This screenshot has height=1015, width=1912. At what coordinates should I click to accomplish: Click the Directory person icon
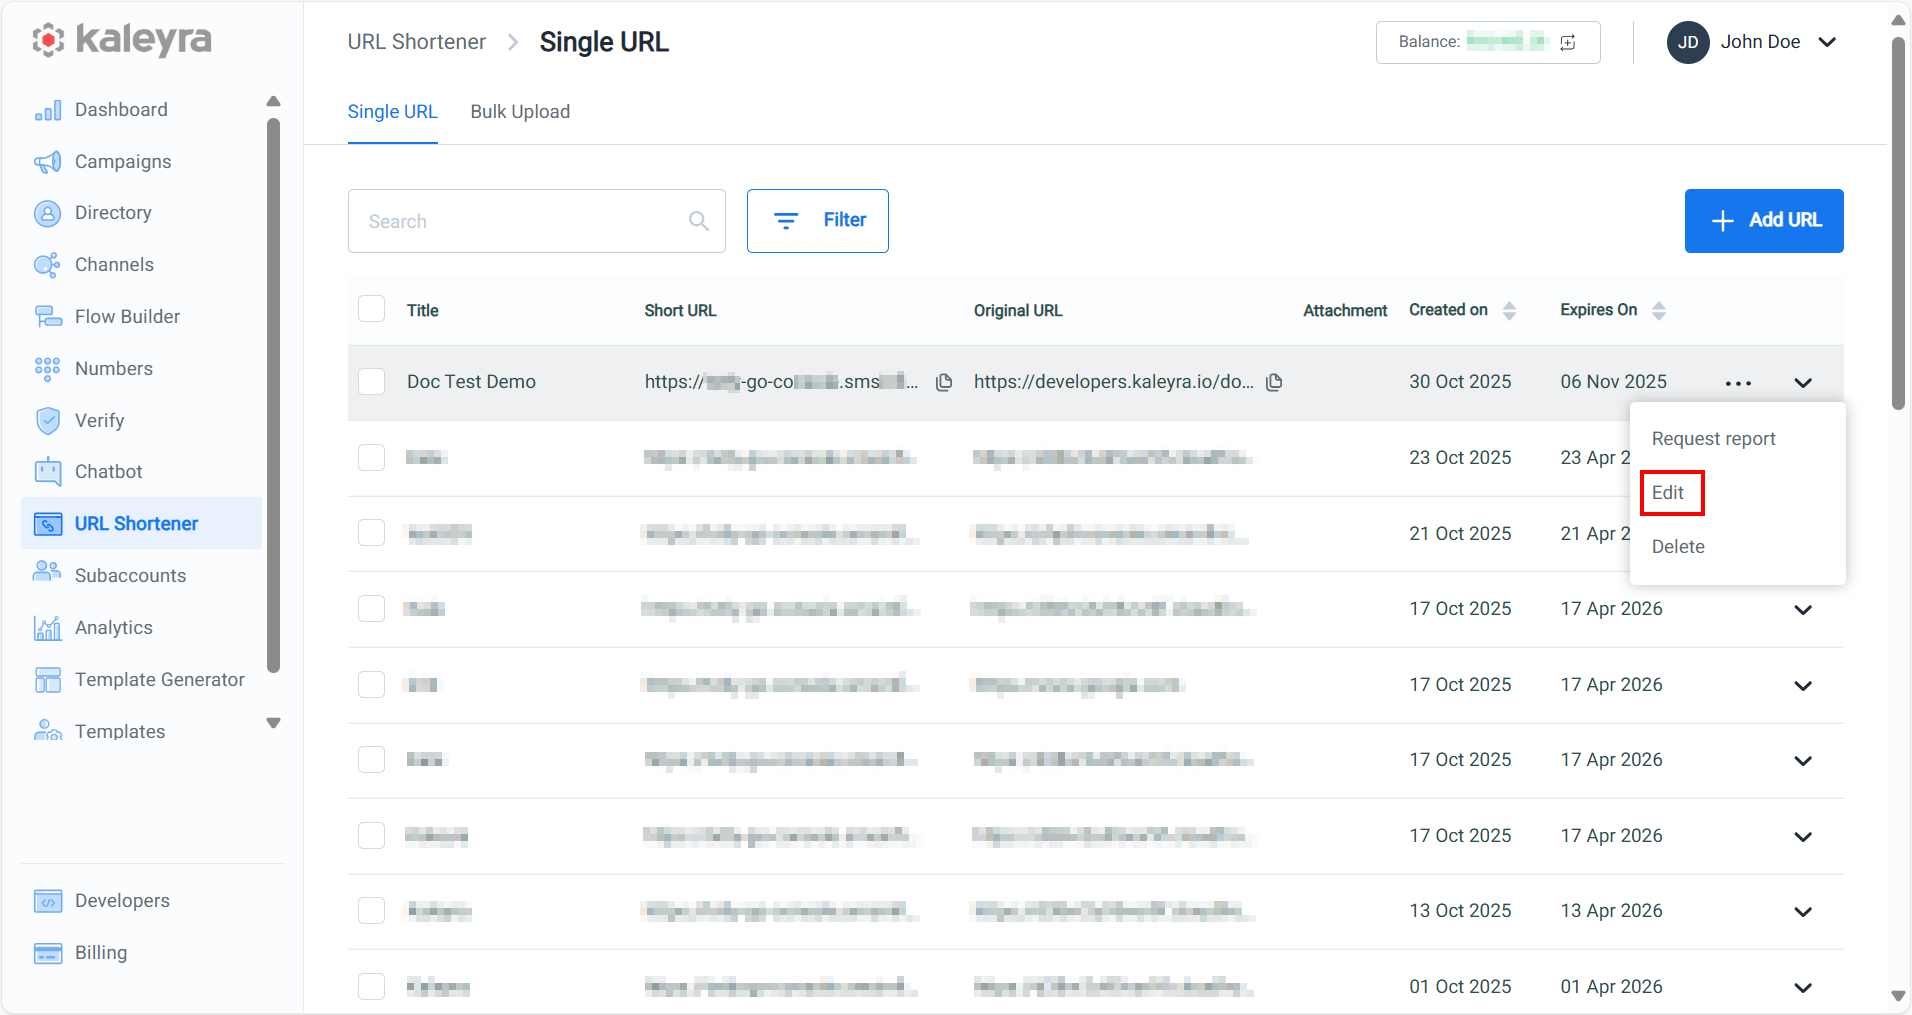pos(48,213)
